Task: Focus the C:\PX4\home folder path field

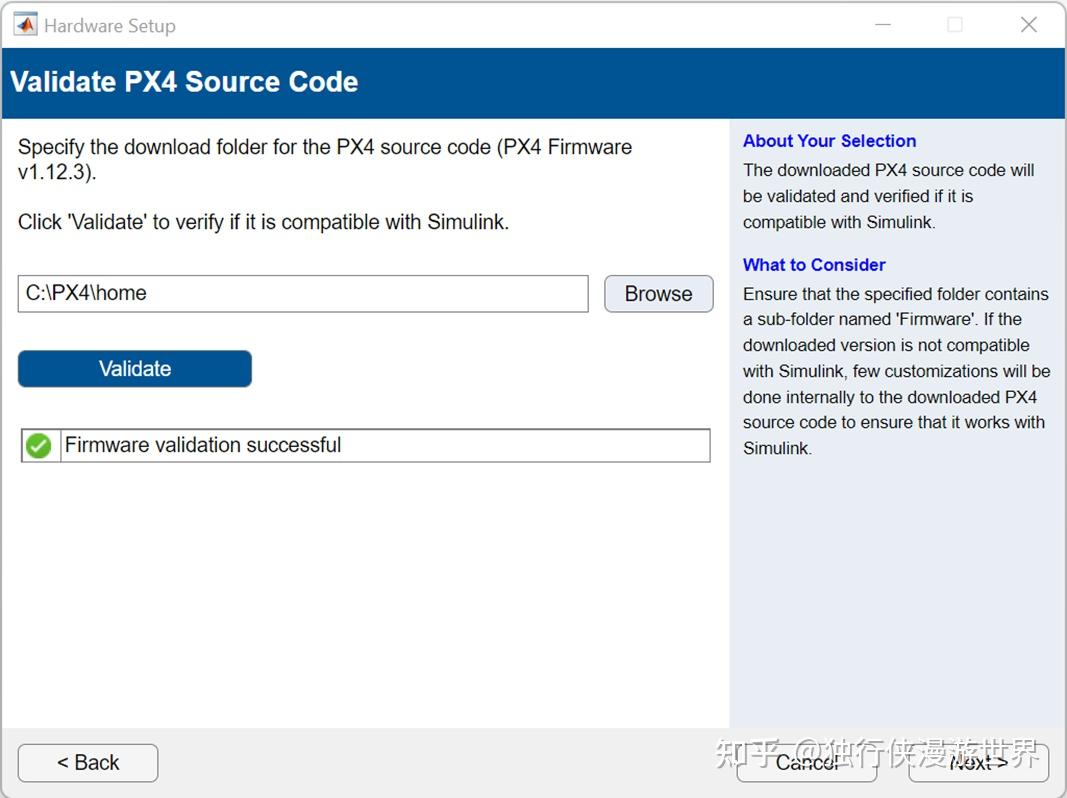Action: 303,294
